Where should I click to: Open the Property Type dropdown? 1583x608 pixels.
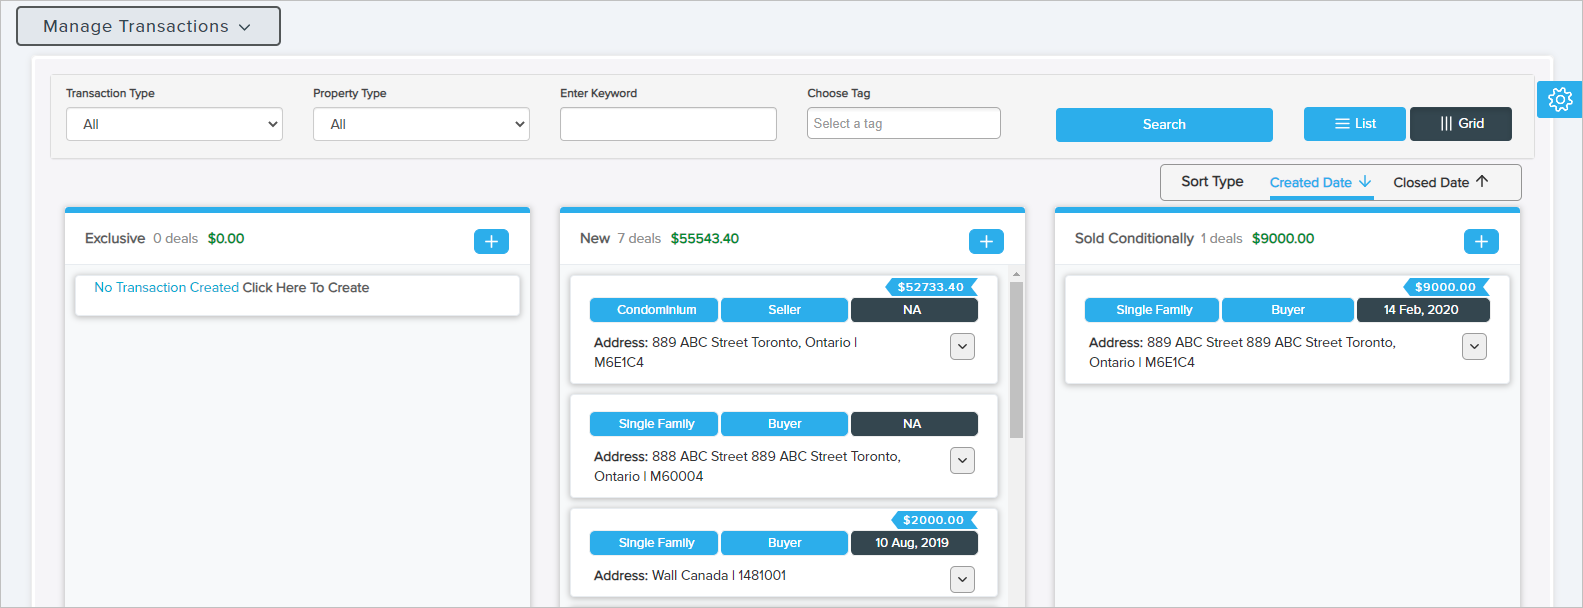click(421, 124)
